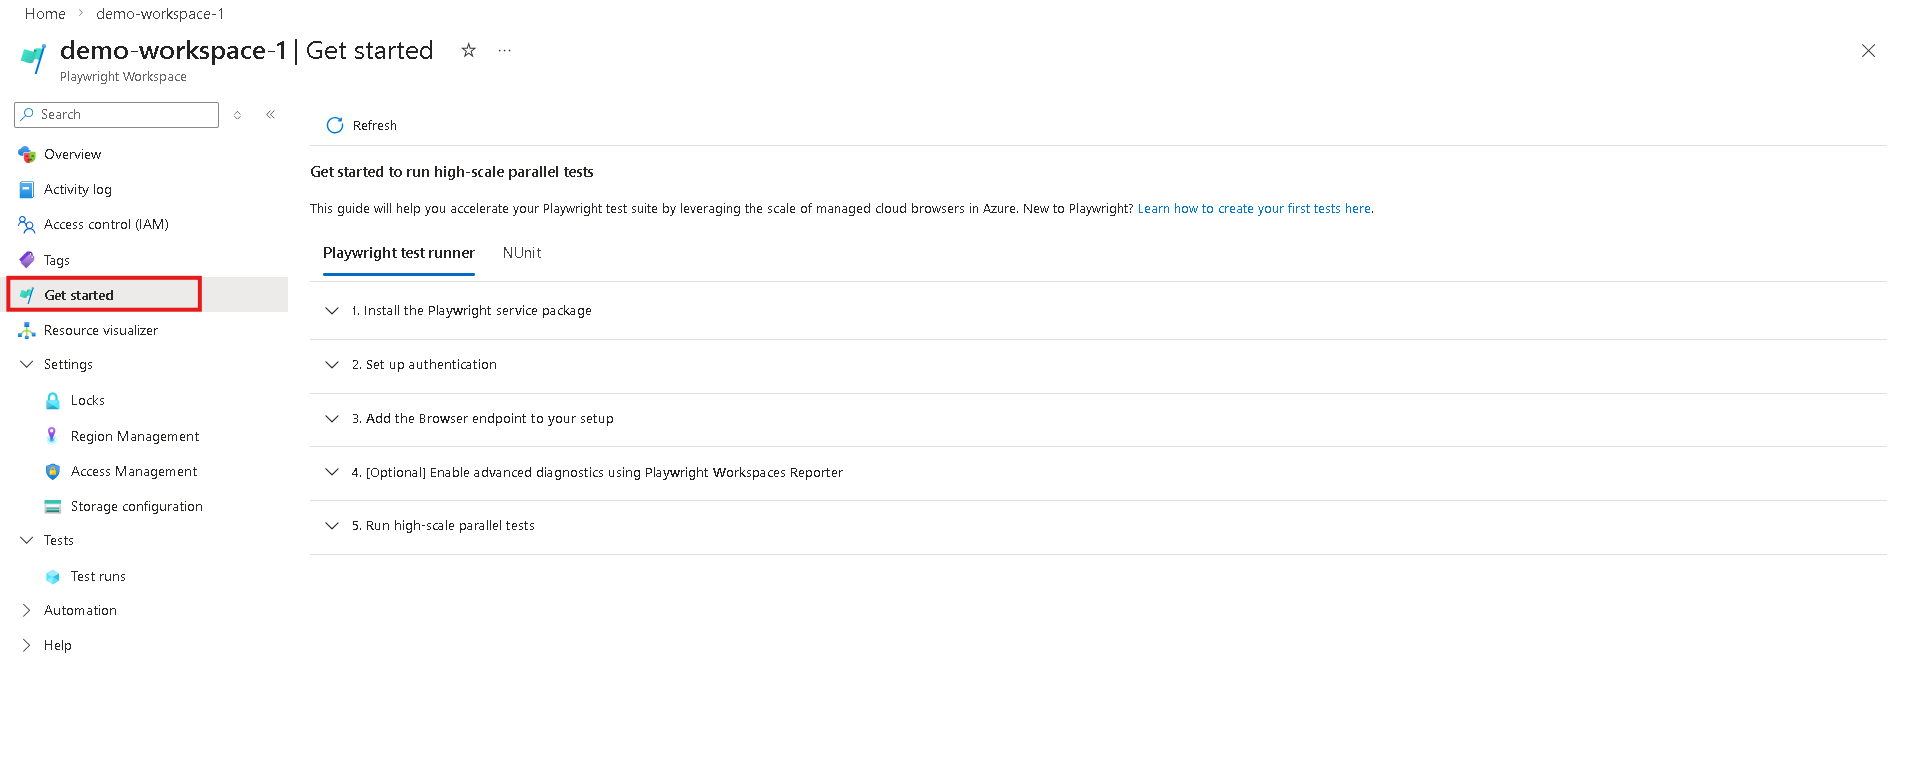Click the favorite star icon
The height and width of the screenshot is (774, 1908).
coord(468,50)
